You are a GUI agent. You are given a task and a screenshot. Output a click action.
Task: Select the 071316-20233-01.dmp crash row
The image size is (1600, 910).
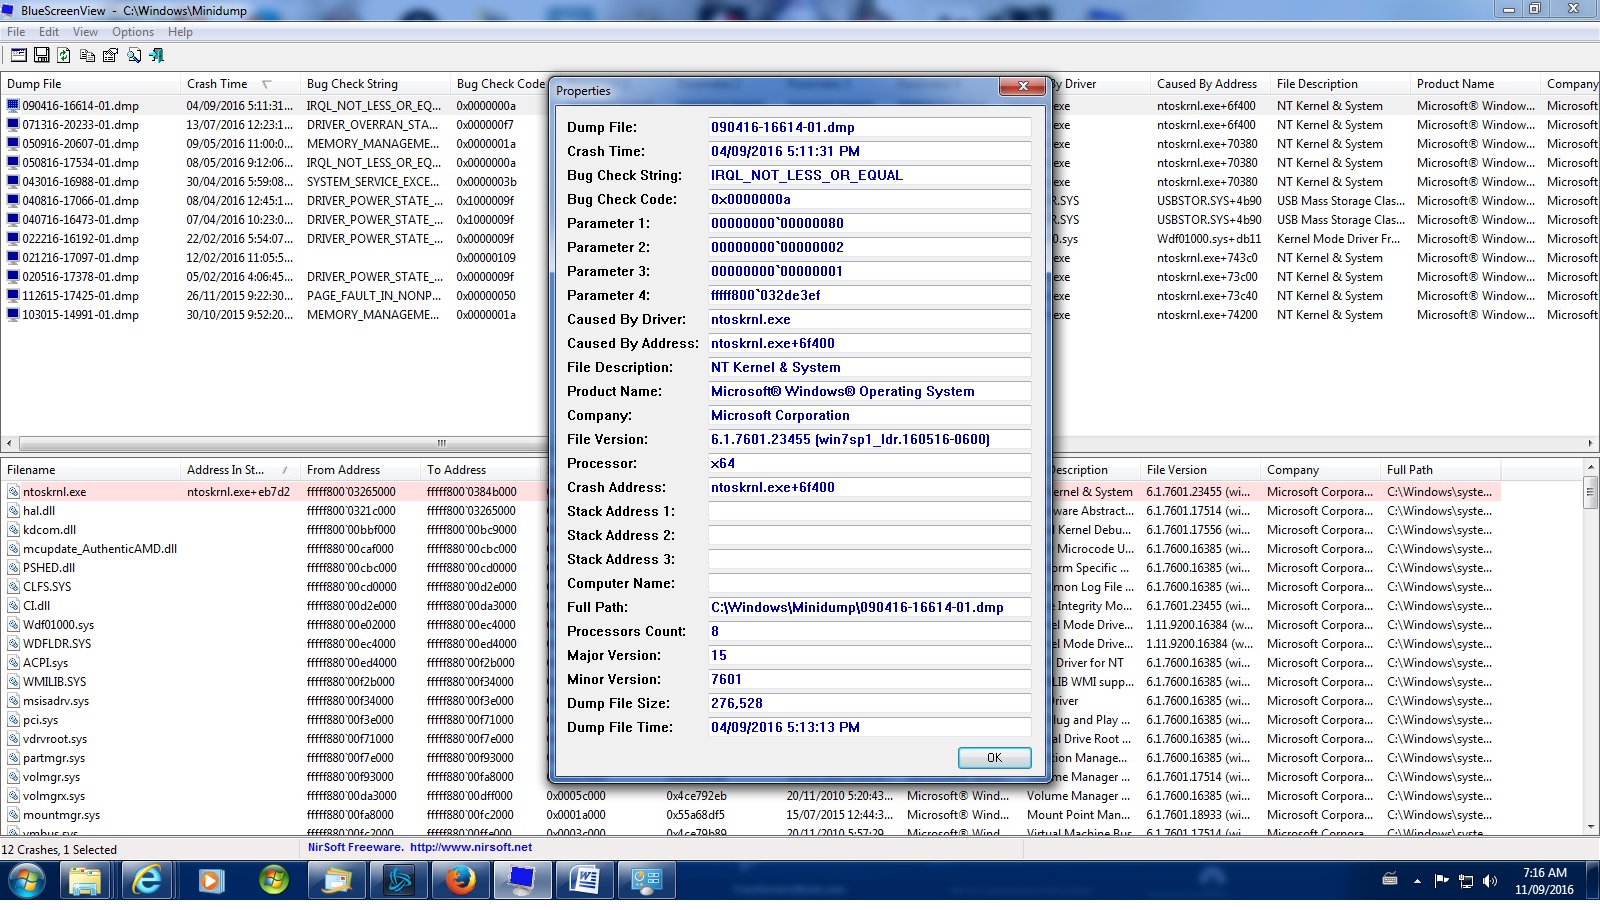(x=81, y=125)
